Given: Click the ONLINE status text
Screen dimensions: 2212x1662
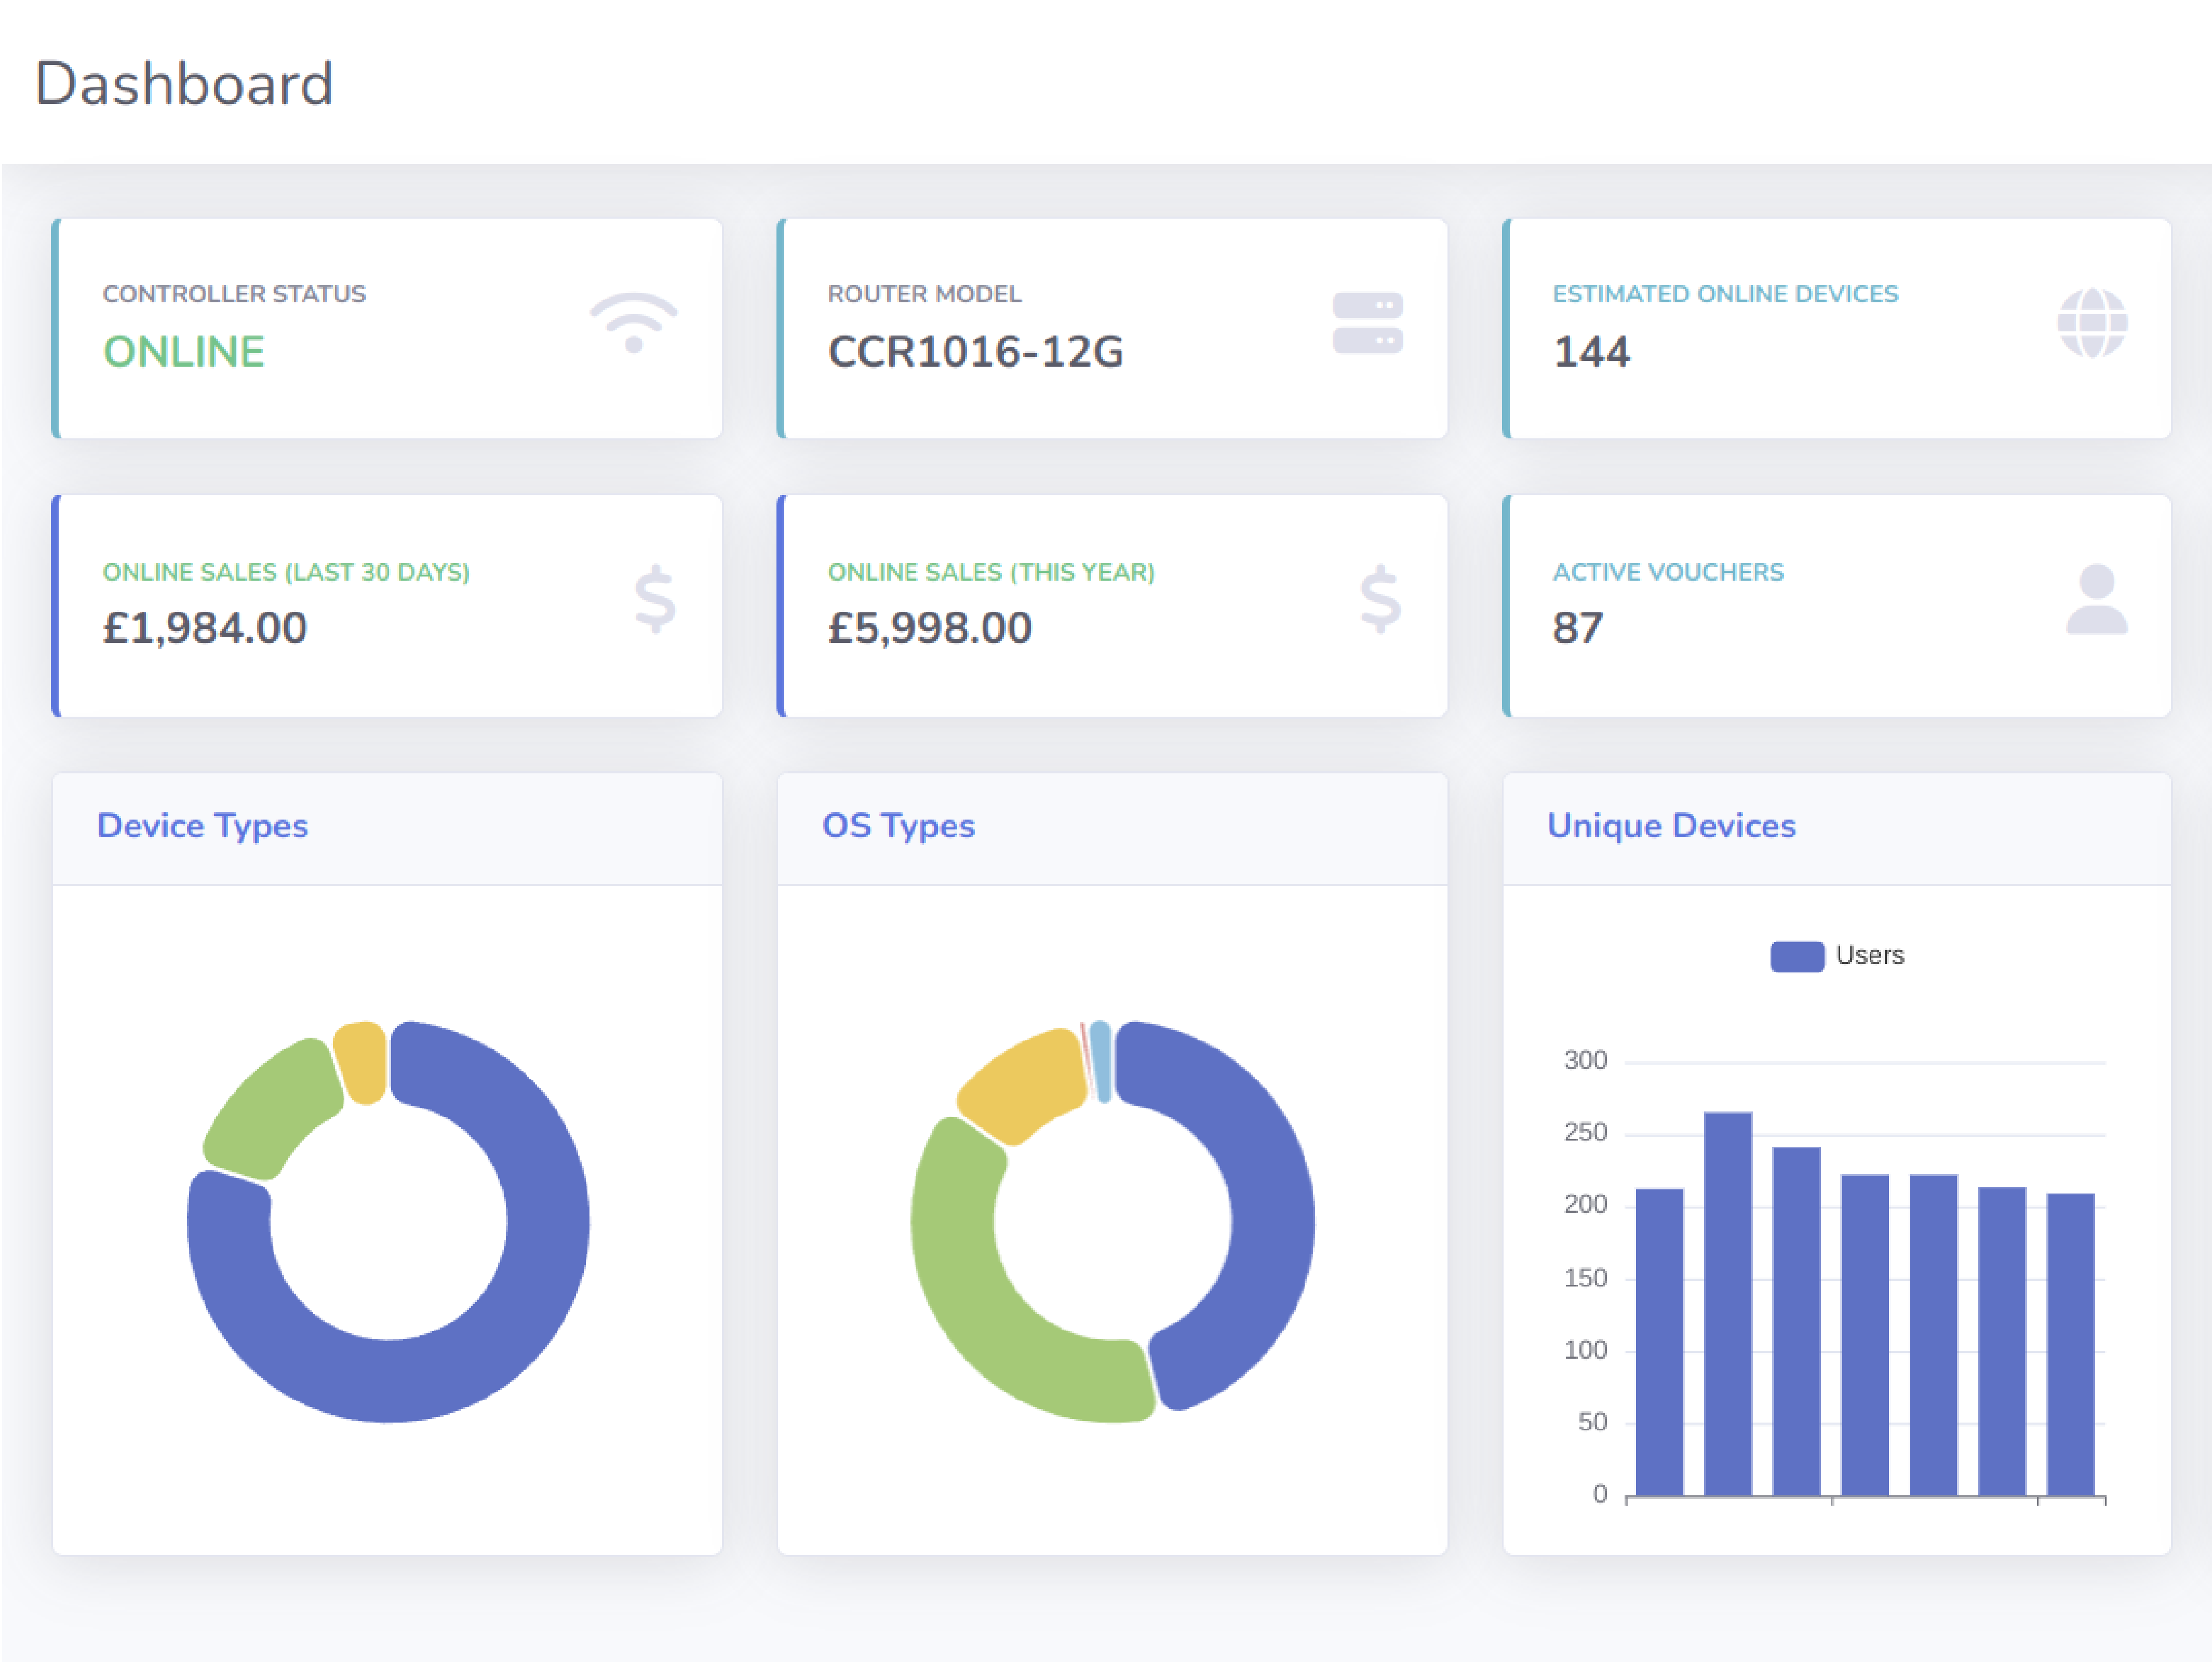Looking at the screenshot, I should click(x=184, y=352).
